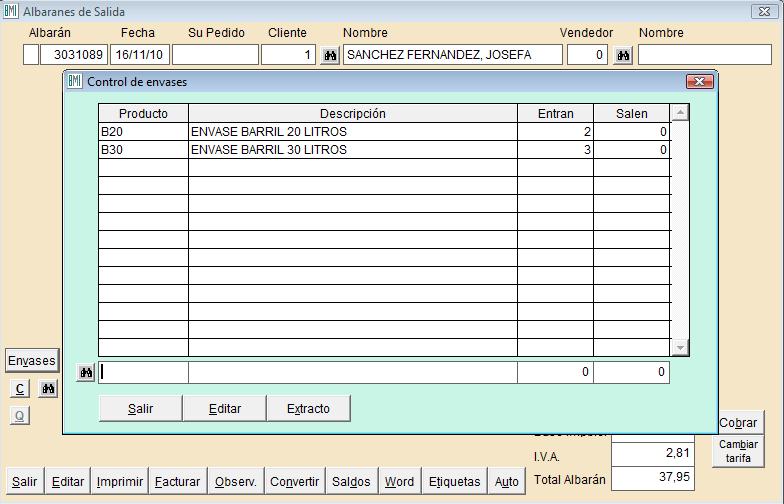Click the Su Pedido input field
This screenshot has height=504, width=784.
(215, 55)
